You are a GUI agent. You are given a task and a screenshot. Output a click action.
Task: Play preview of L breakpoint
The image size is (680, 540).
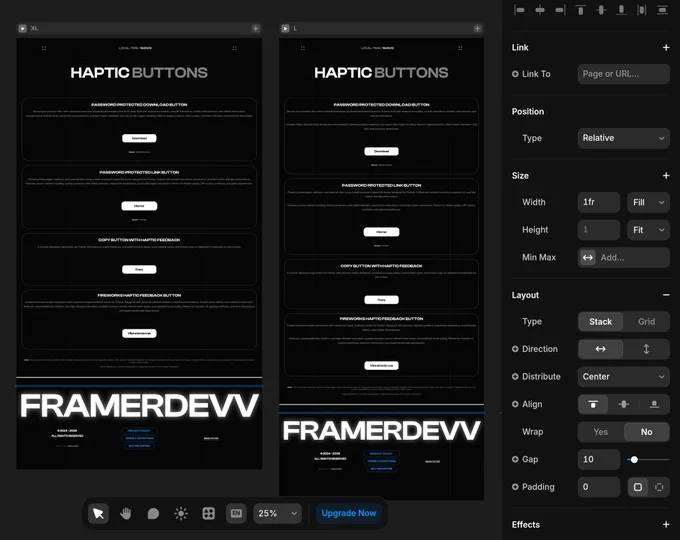[x=285, y=28]
